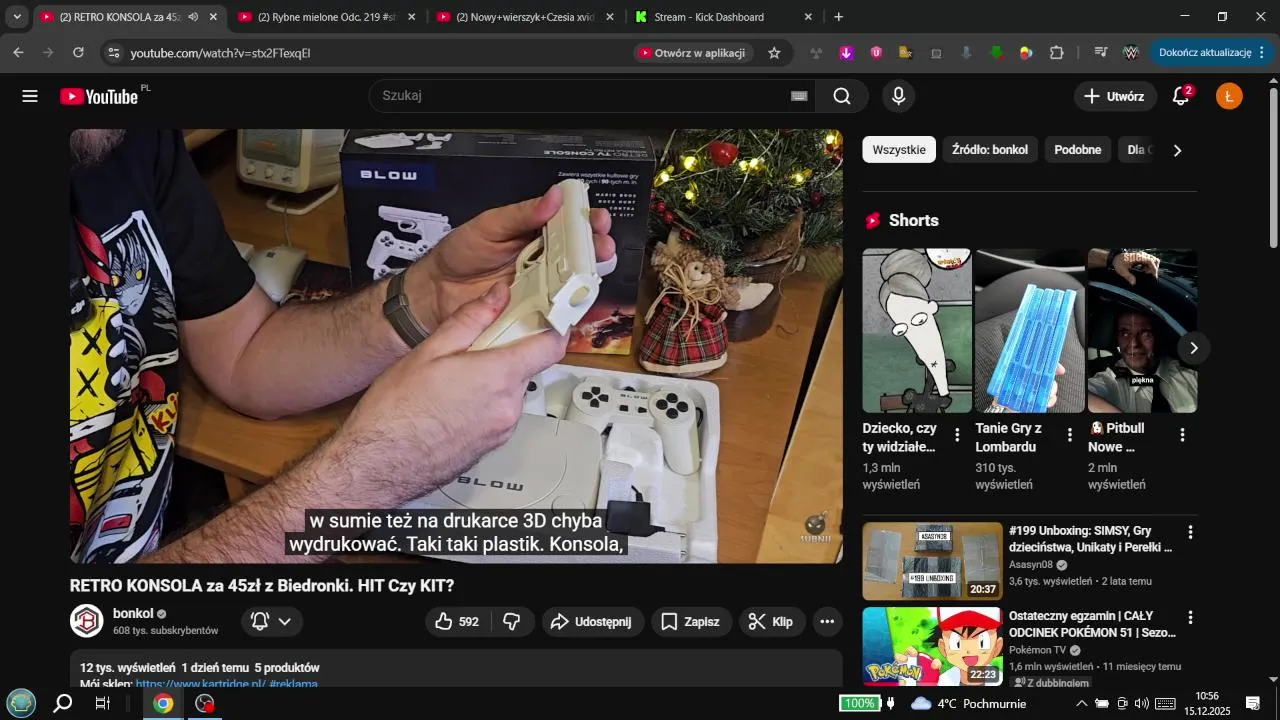Reload the page
This screenshot has width=1280, height=720.
[78, 53]
